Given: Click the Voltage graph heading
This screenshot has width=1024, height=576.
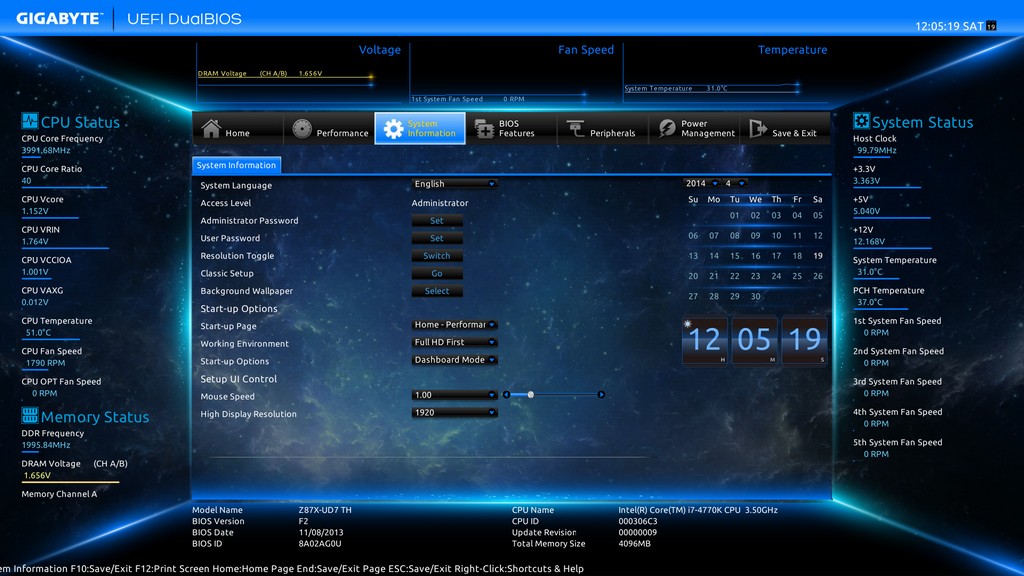Looking at the screenshot, I should click(x=379, y=50).
